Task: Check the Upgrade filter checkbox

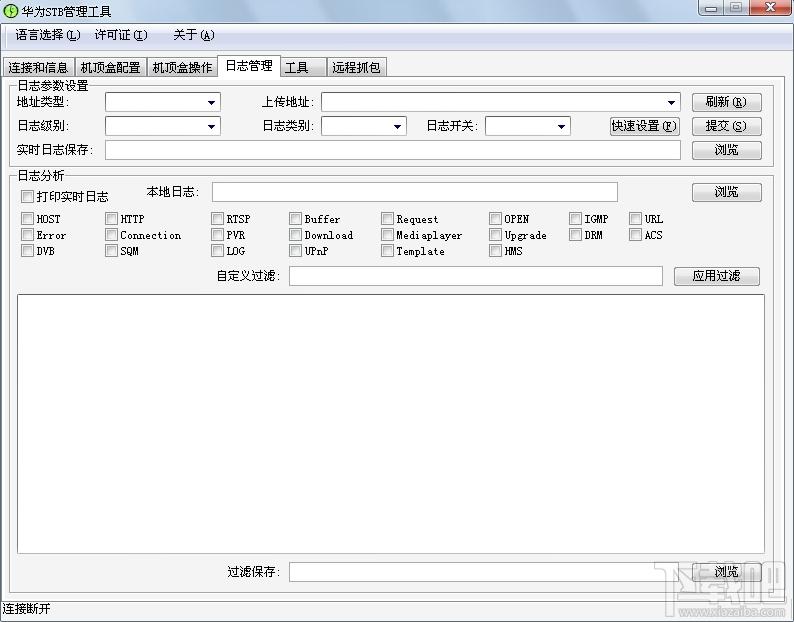Action: (495, 235)
